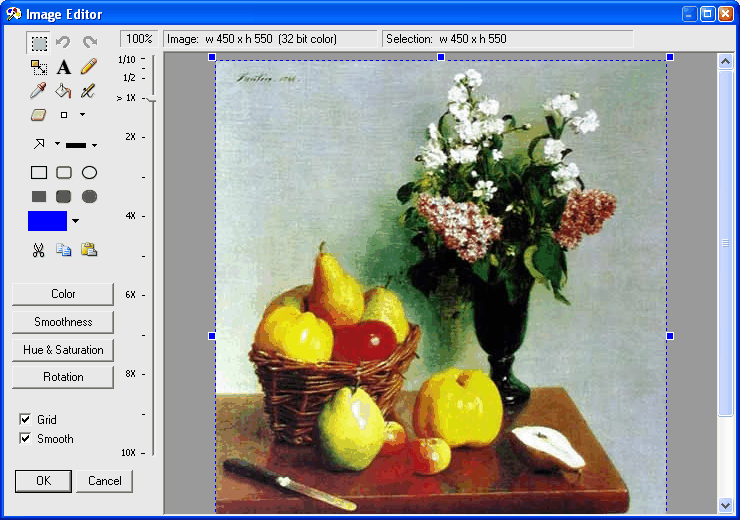This screenshot has height=520, width=740.
Task: Set zoom slider to 4X mark
Action: [x=143, y=216]
